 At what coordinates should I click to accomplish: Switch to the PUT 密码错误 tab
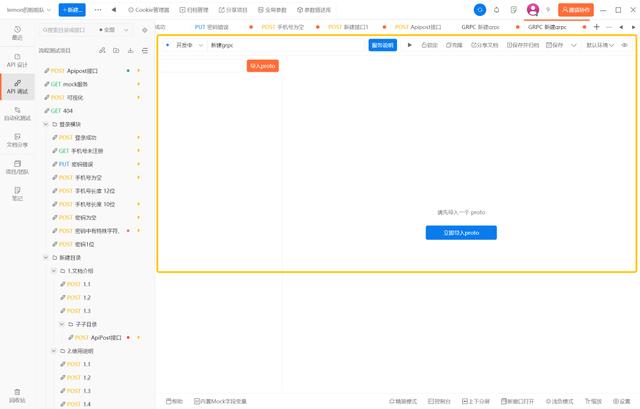click(x=212, y=27)
